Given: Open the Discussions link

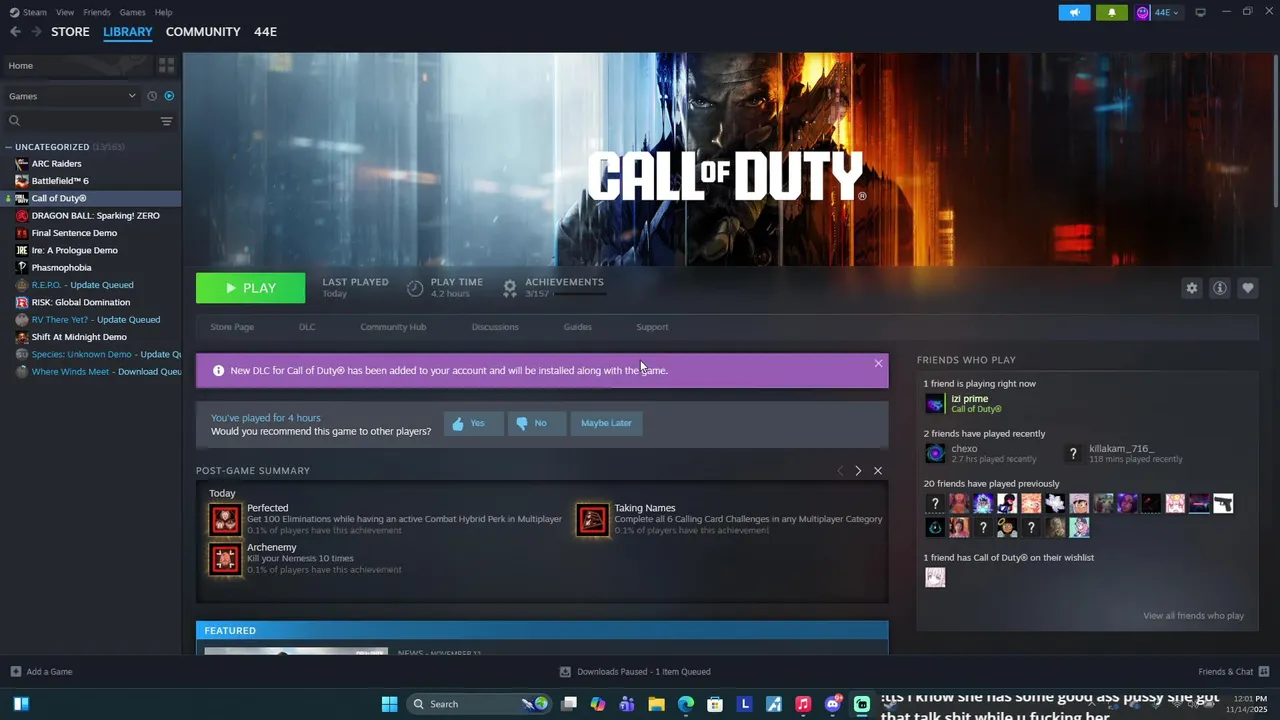Looking at the screenshot, I should coord(495,327).
